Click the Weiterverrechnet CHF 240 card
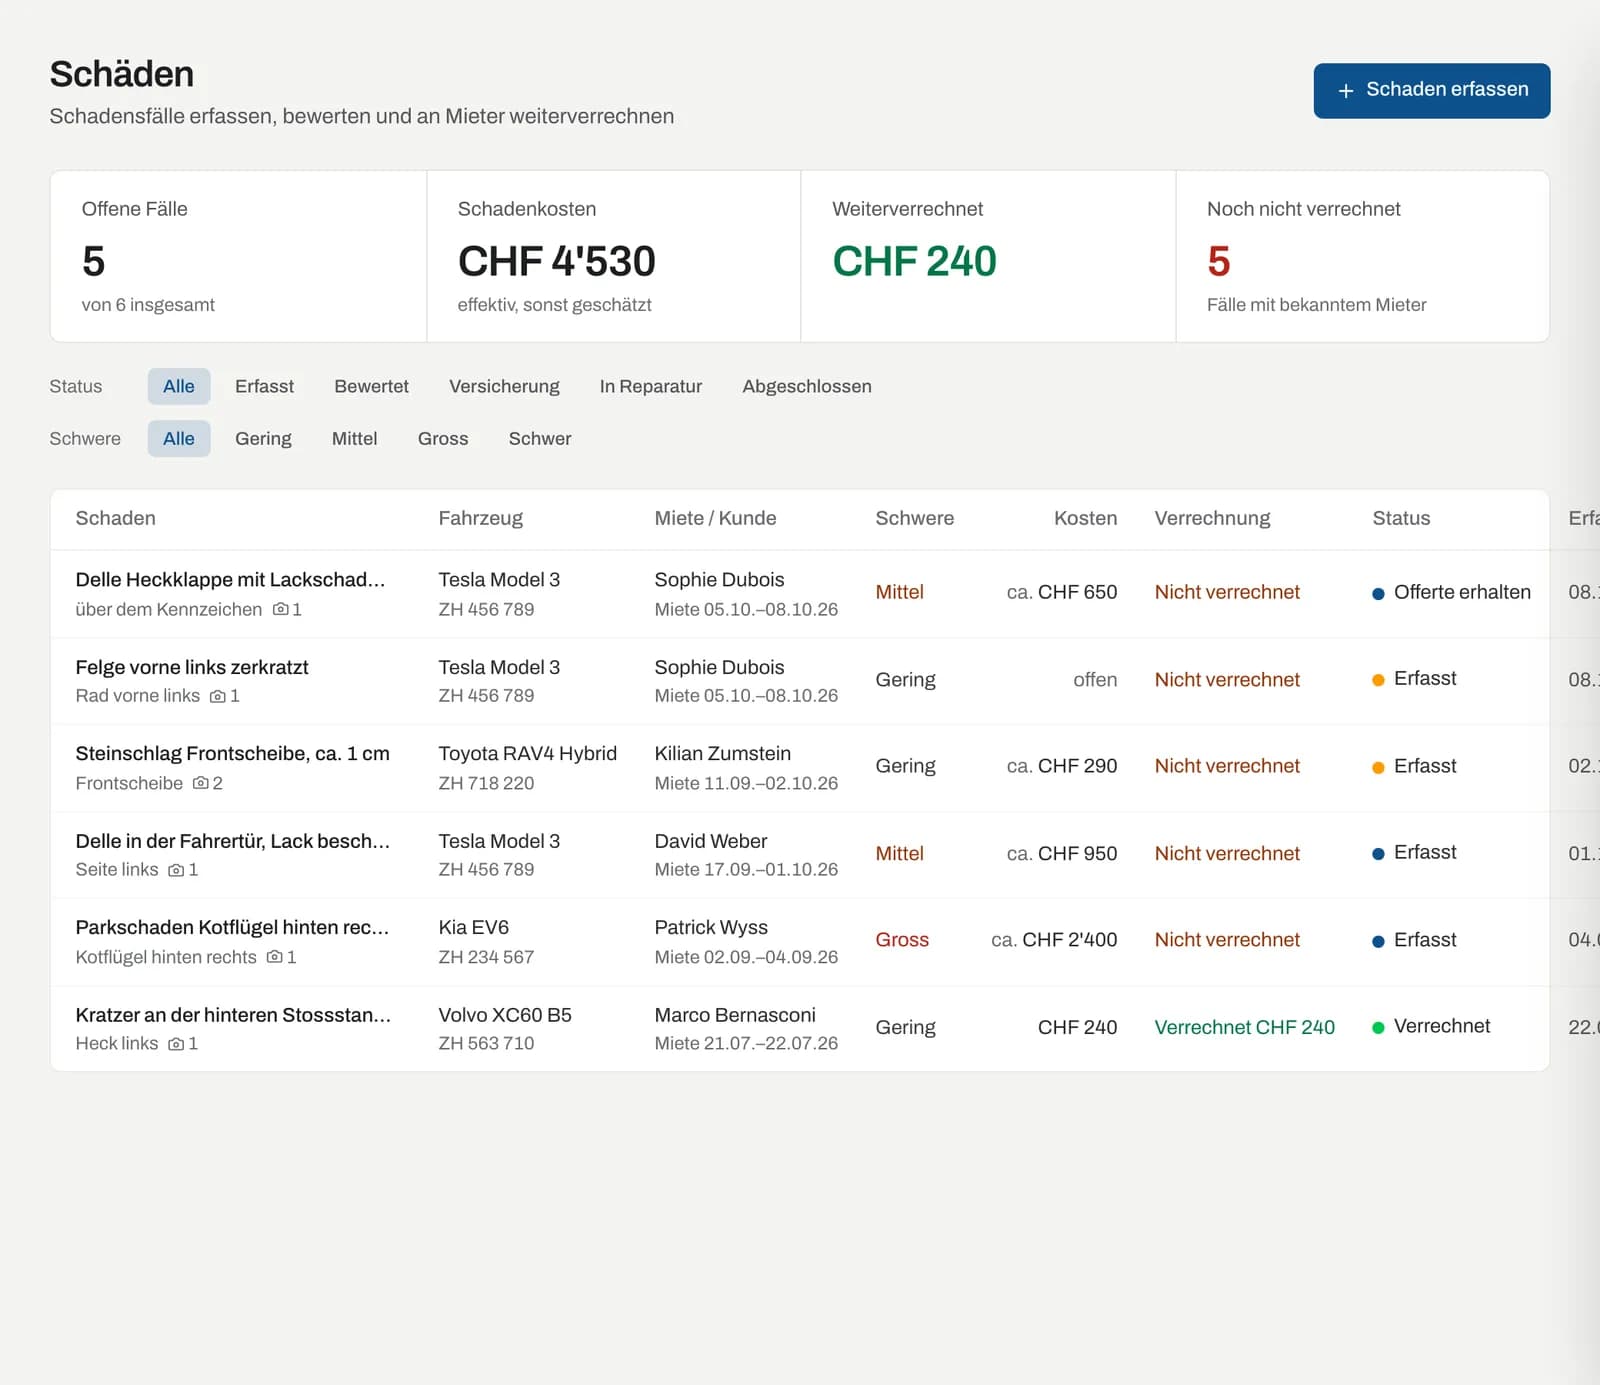The width and height of the screenshot is (1600, 1385). coord(988,256)
